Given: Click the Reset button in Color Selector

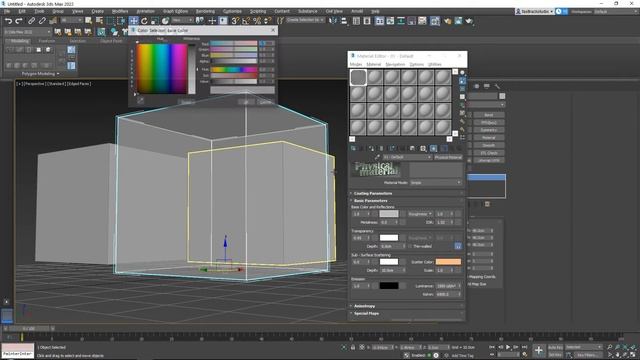Looking at the screenshot, I should coord(187,102).
